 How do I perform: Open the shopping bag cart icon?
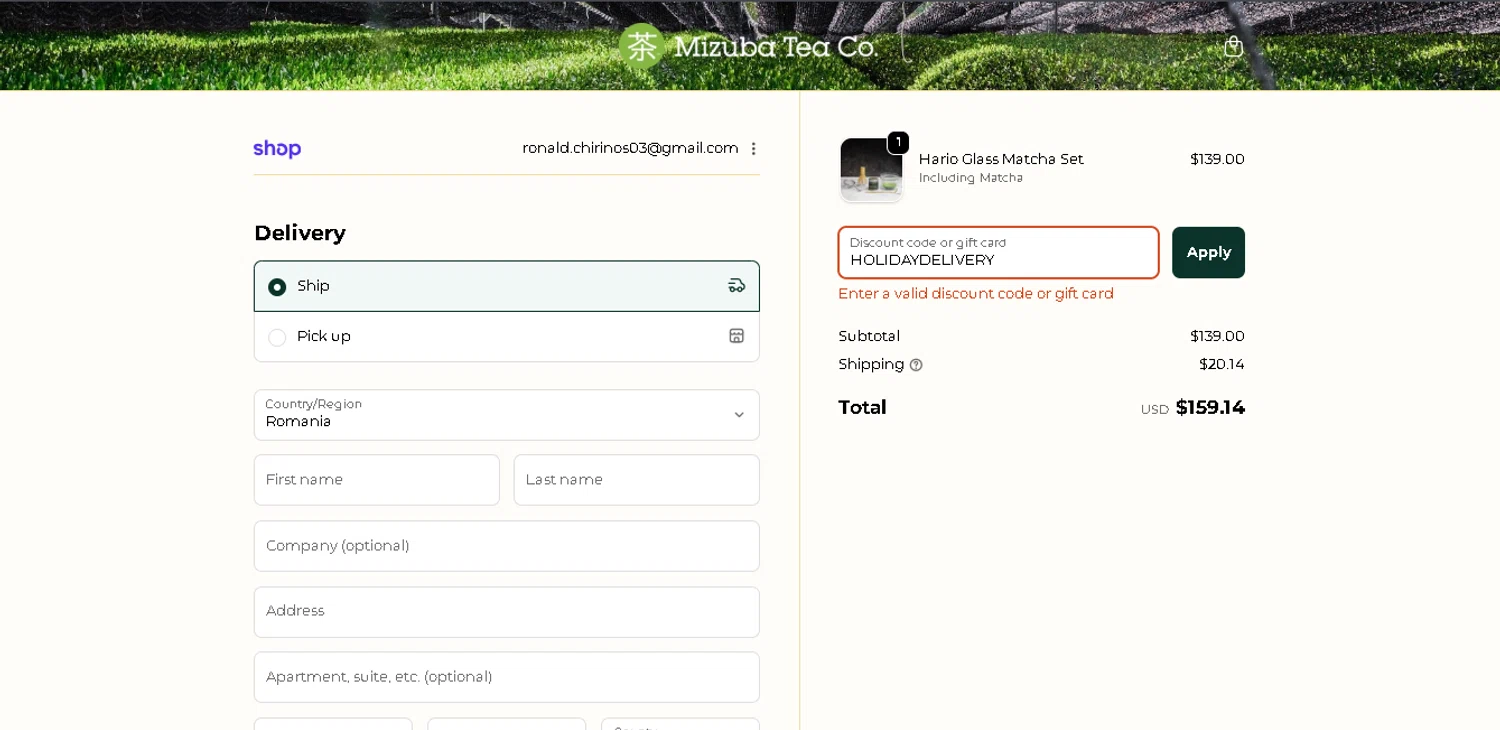click(1233, 46)
